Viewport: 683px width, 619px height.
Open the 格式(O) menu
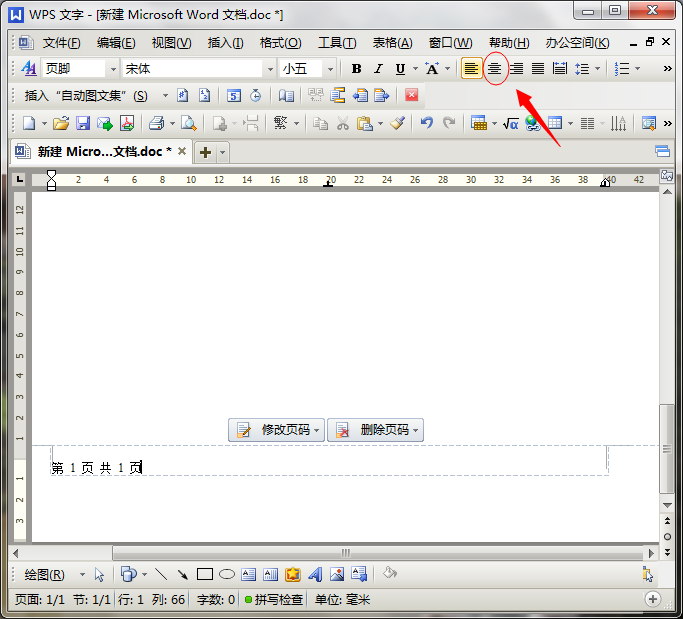click(x=281, y=43)
